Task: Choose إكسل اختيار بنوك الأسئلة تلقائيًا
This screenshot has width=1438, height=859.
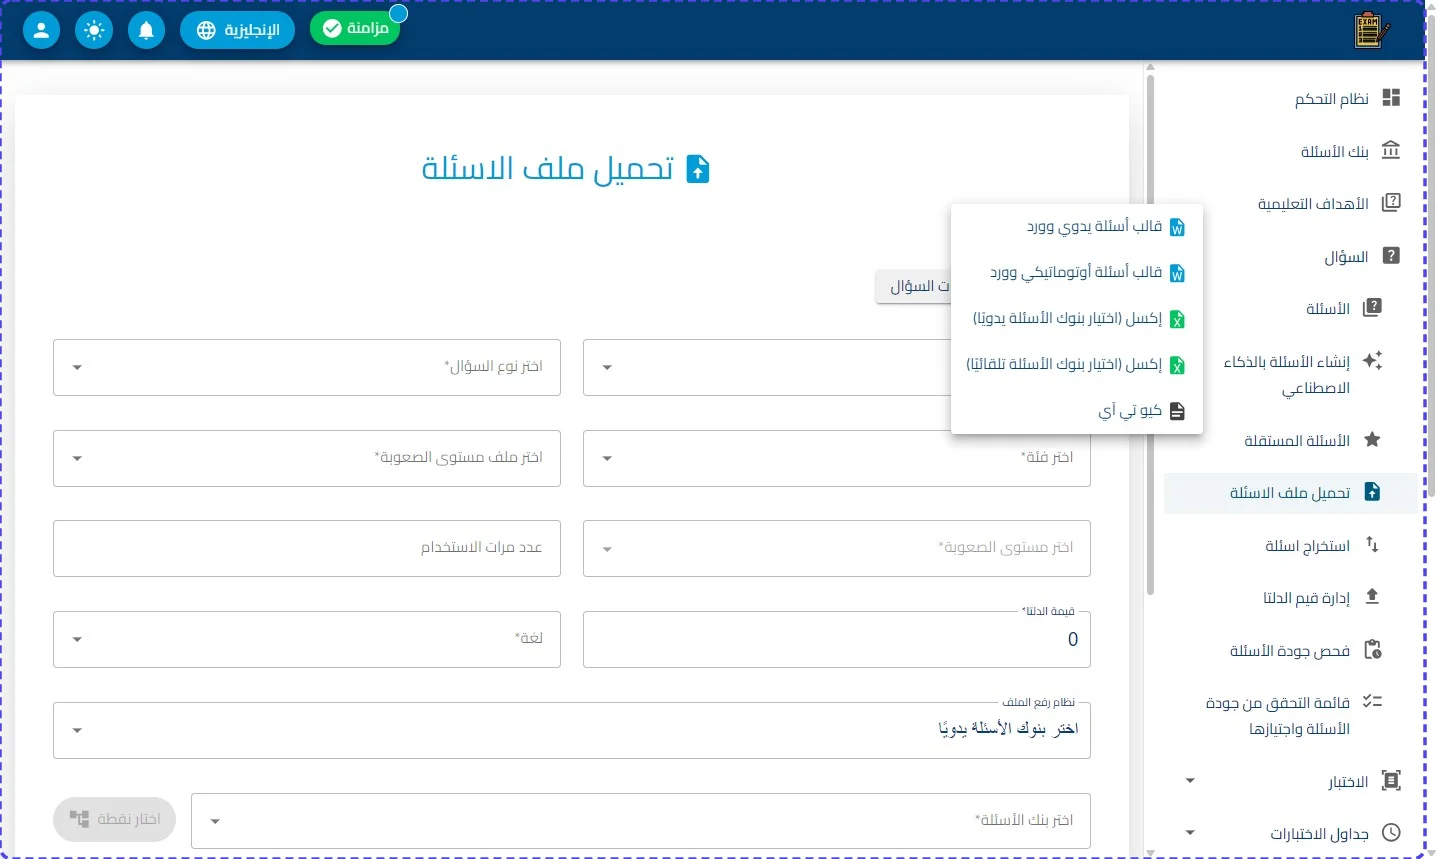Action: (x=1077, y=365)
